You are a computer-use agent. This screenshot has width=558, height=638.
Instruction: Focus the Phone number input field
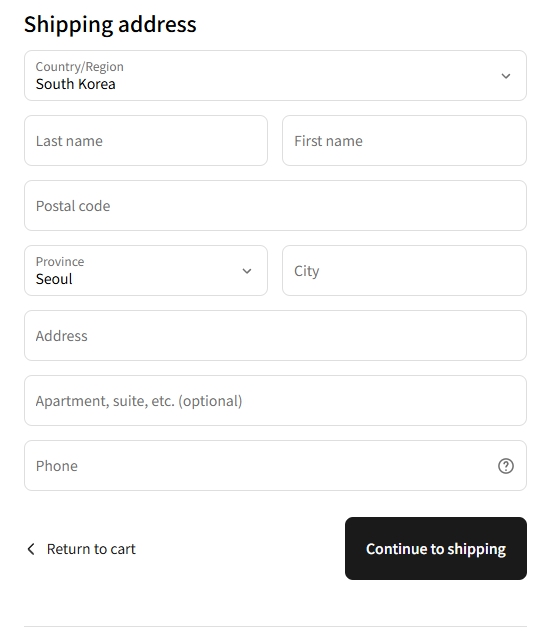(275, 465)
